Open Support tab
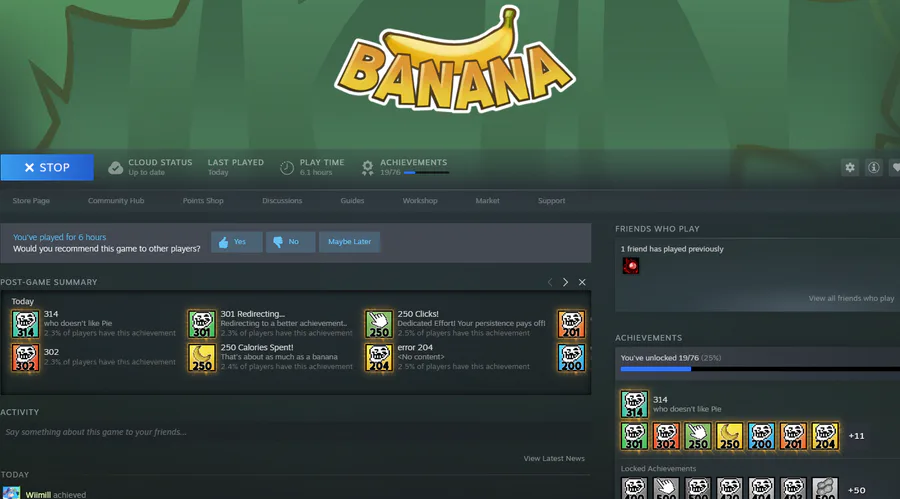The image size is (900, 499). pyautogui.click(x=552, y=200)
